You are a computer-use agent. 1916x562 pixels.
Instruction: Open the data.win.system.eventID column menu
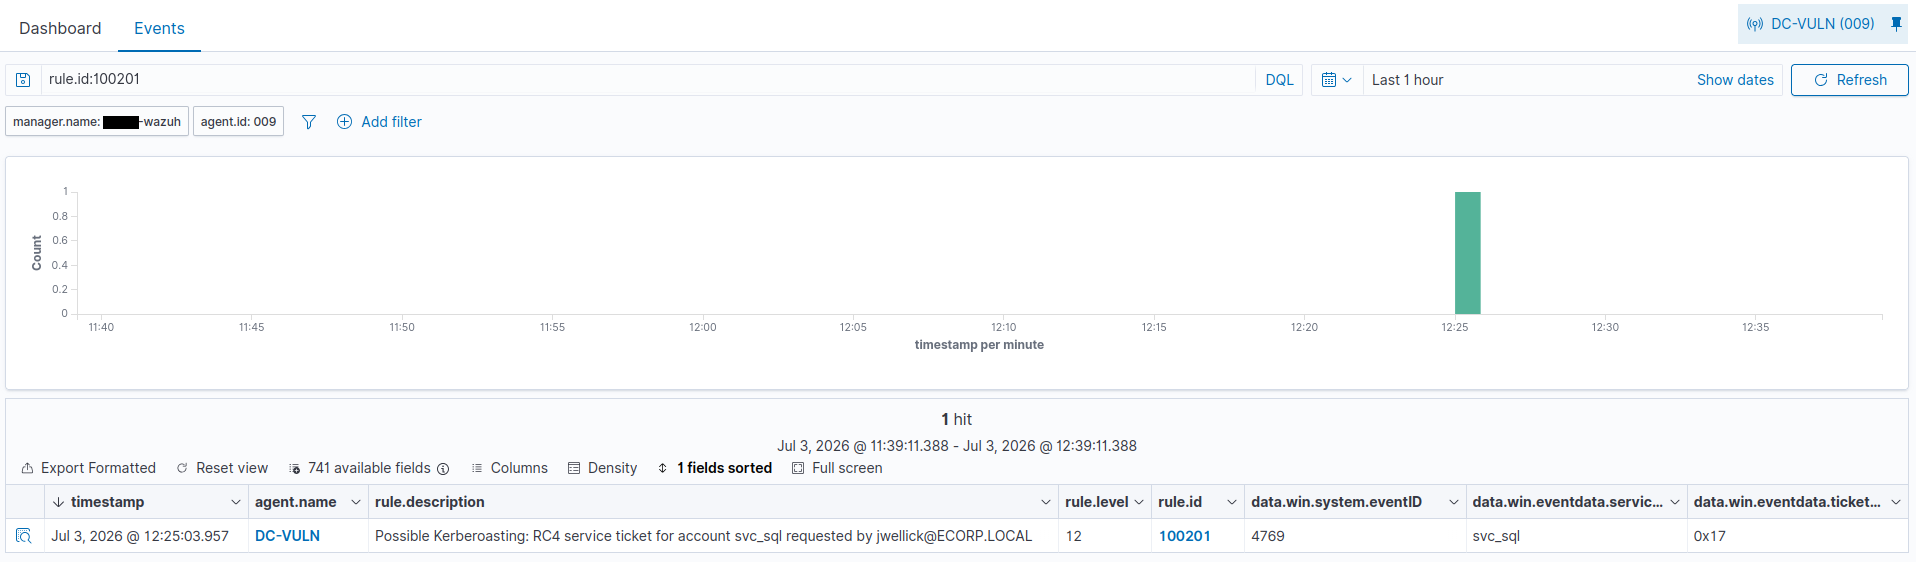[1454, 502]
